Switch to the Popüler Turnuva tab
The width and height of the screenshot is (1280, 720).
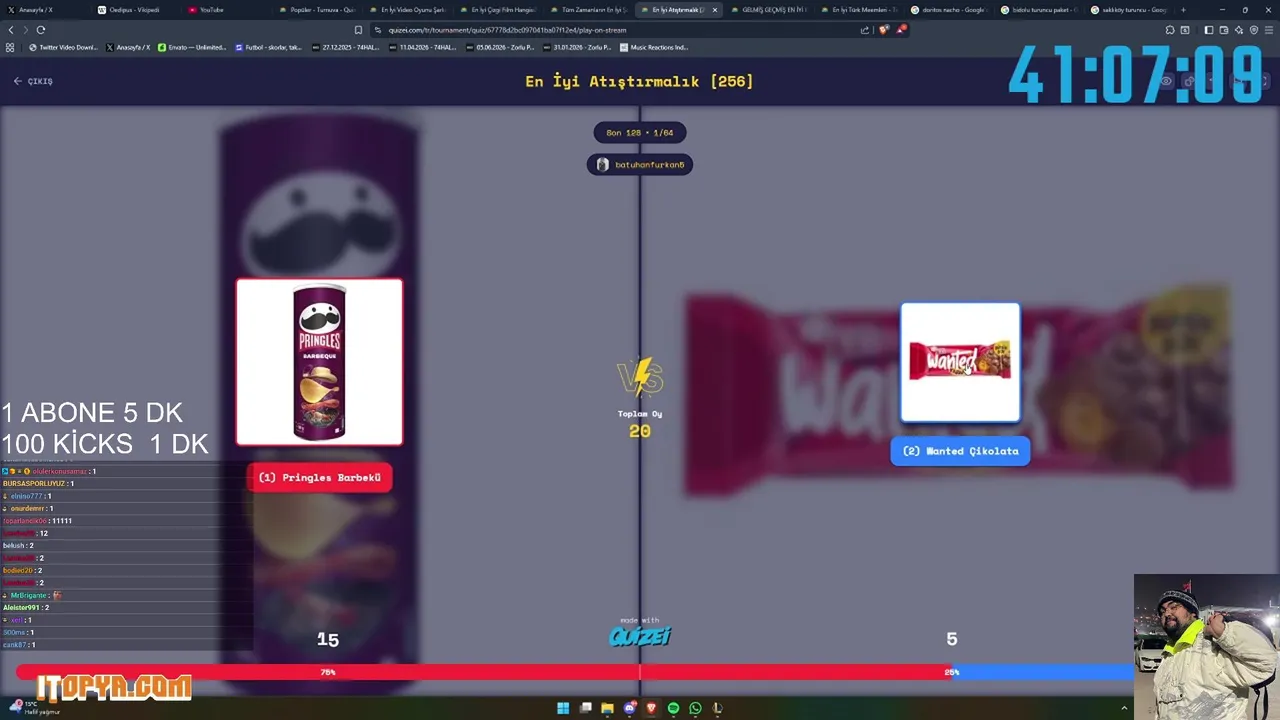(x=315, y=10)
